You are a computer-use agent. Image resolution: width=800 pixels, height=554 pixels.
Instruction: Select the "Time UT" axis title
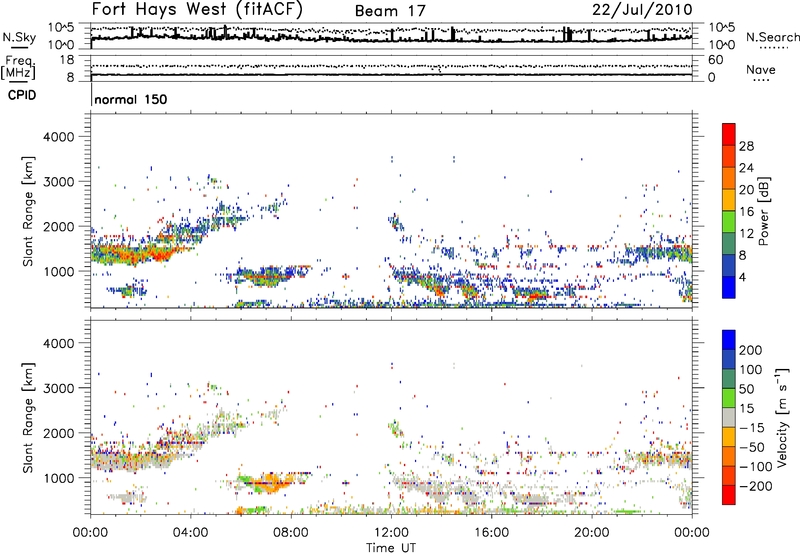coord(391,548)
